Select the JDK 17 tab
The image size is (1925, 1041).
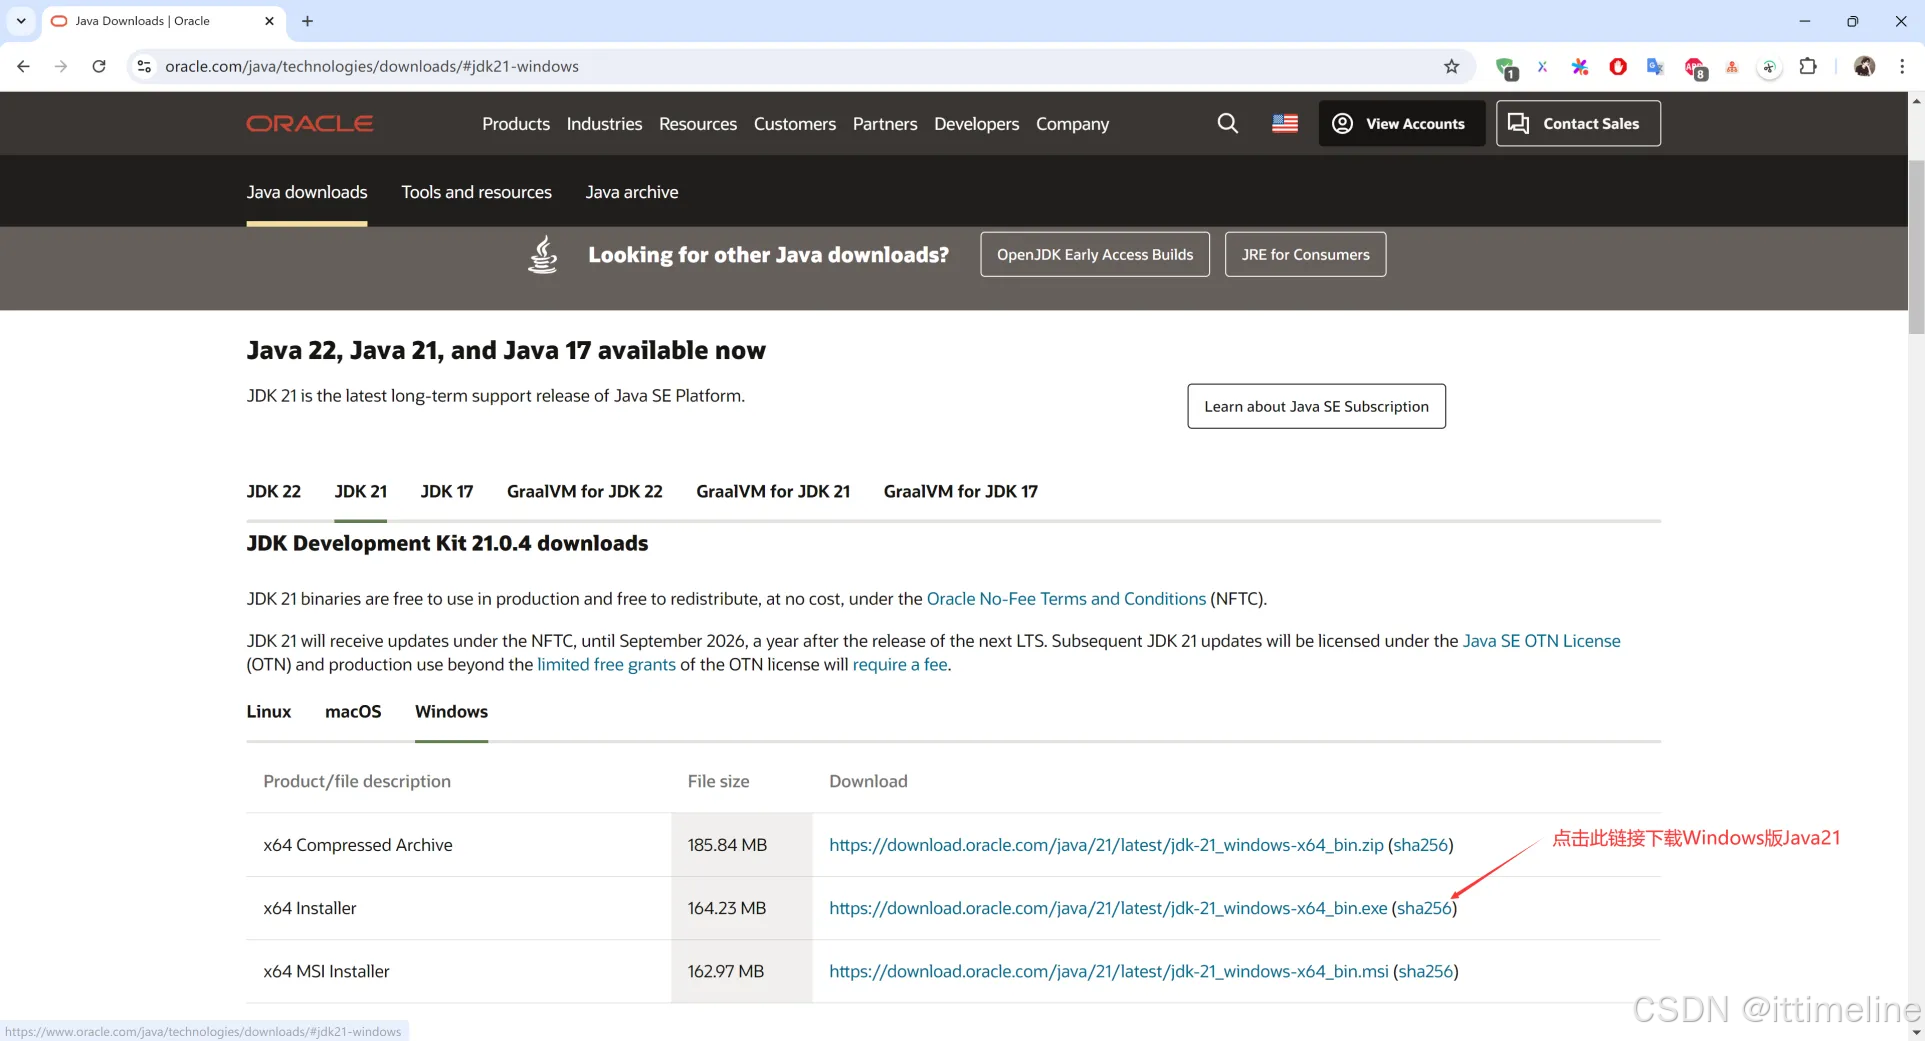point(446,491)
